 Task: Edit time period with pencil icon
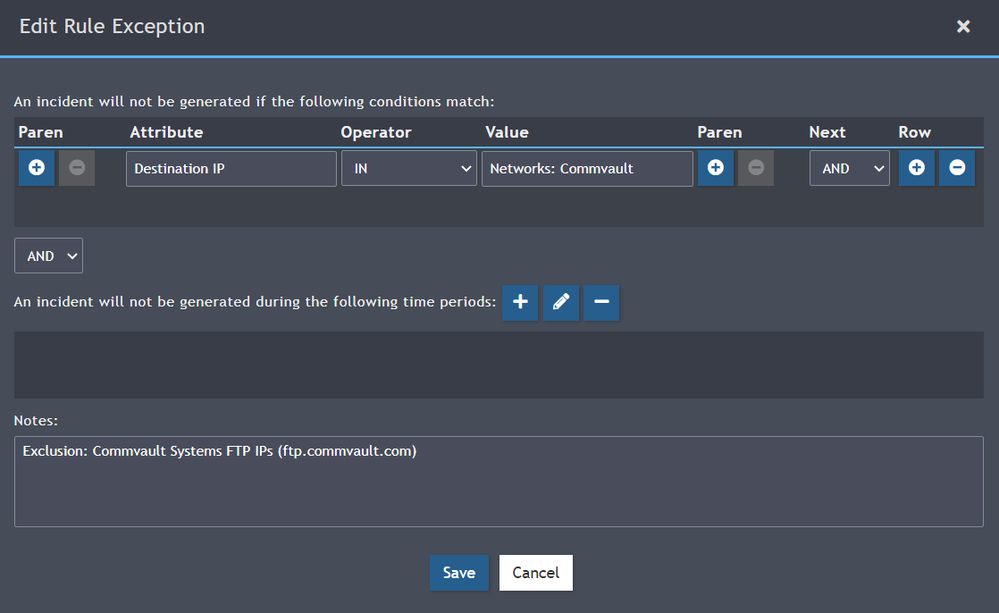561,302
